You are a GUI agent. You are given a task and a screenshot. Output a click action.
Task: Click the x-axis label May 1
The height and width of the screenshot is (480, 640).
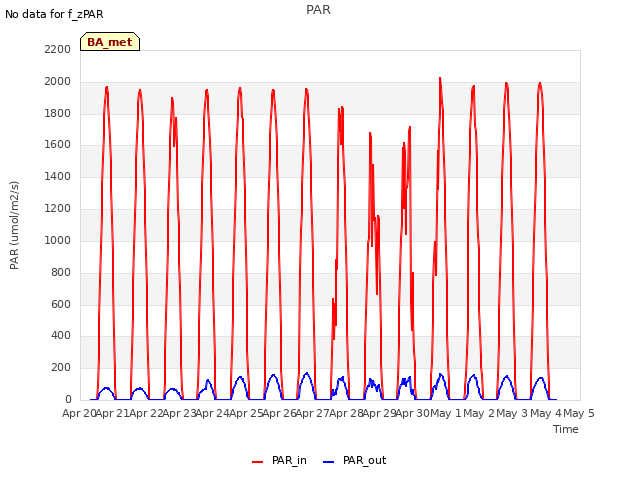pyautogui.click(x=446, y=413)
